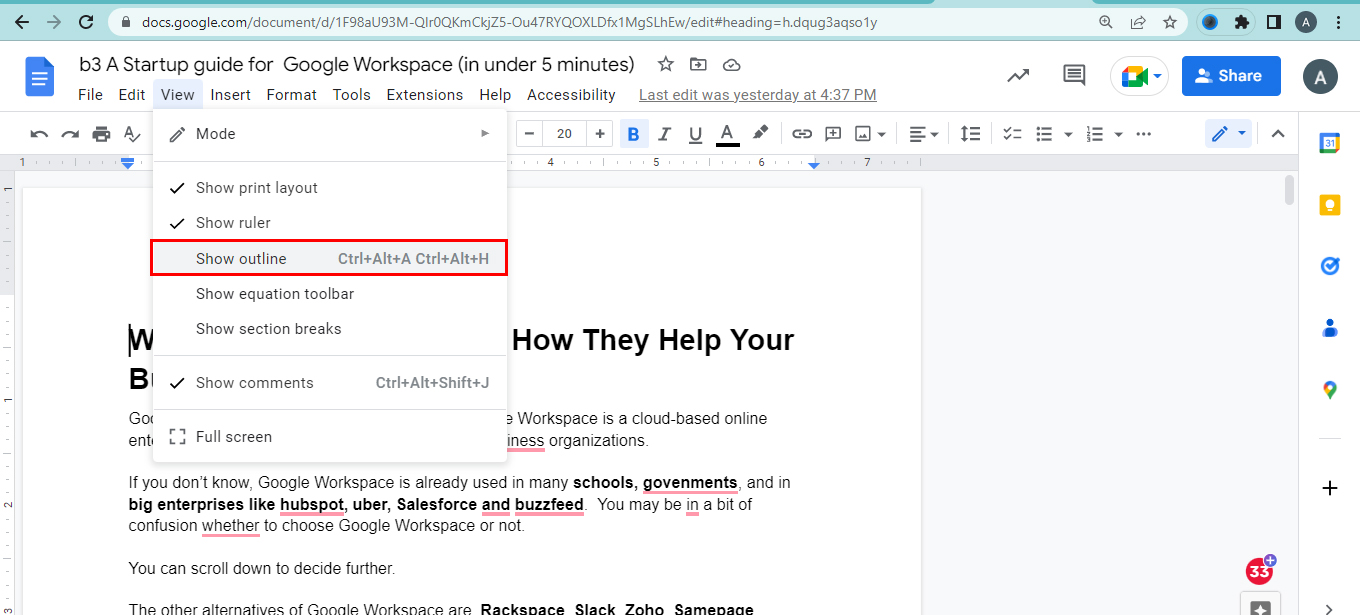
Task: Uncheck Show ruler
Action: 330,223
